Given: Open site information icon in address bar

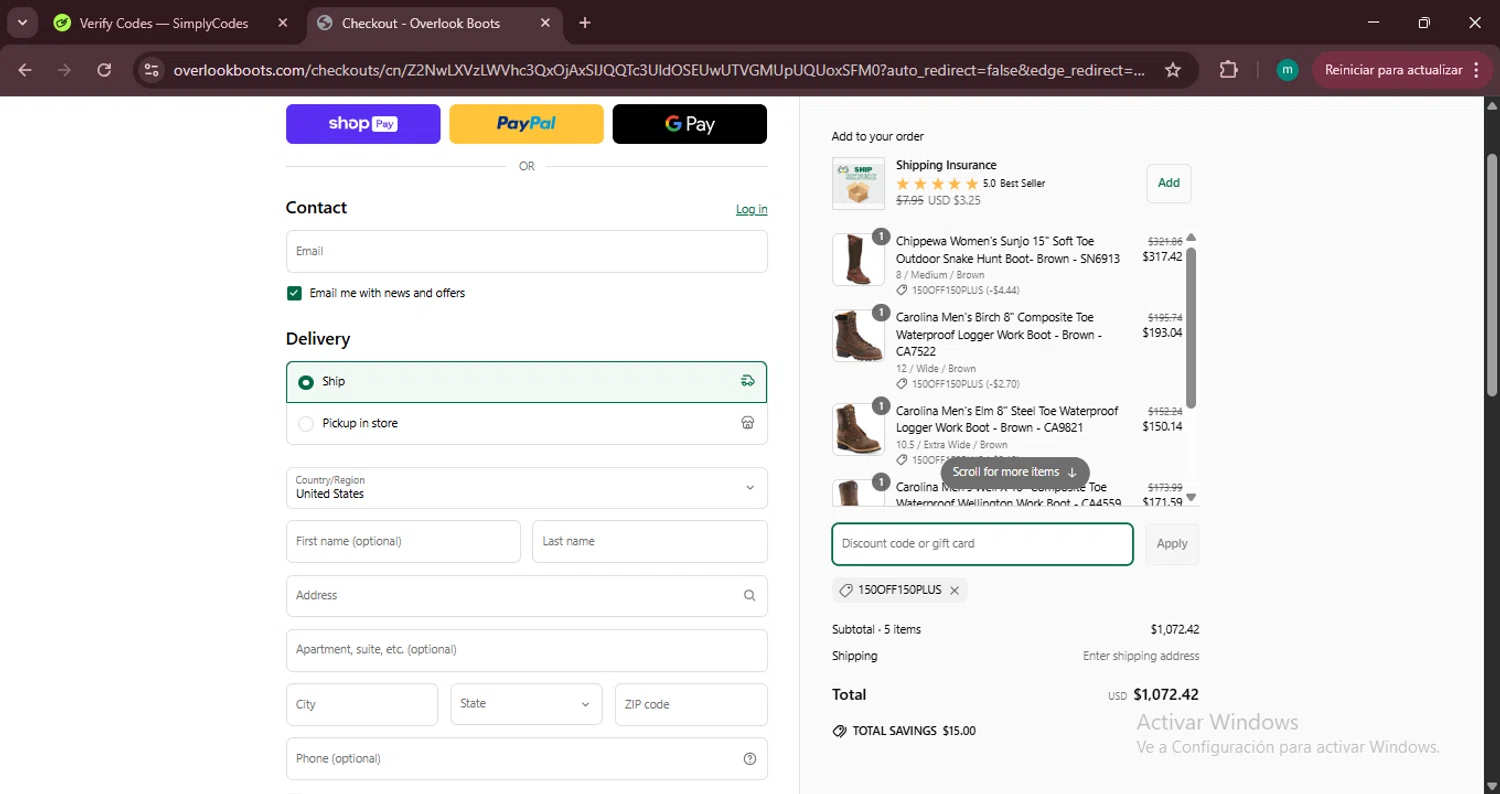Looking at the screenshot, I should [152, 70].
